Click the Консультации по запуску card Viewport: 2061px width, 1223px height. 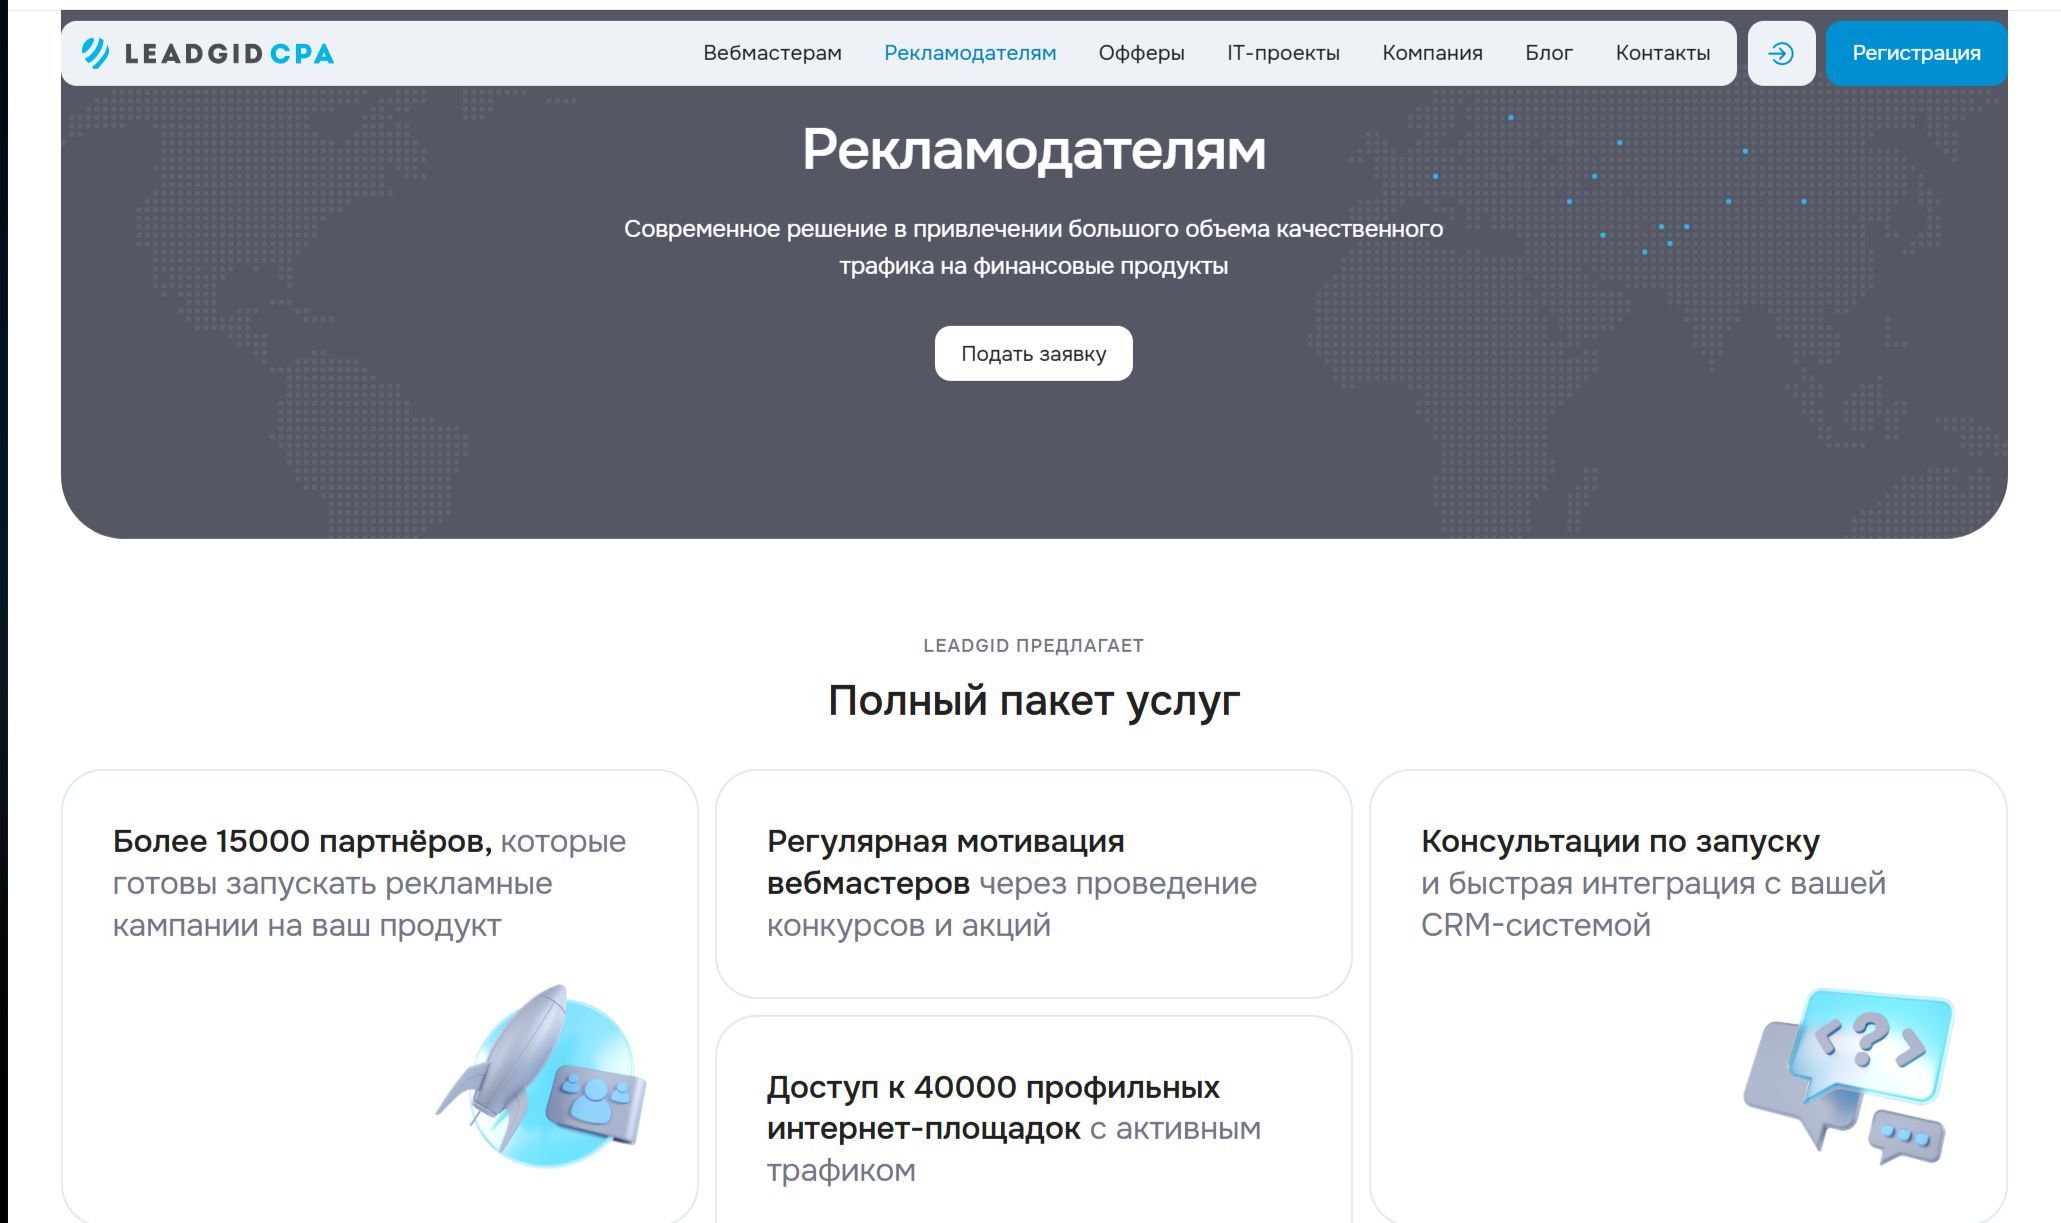1653,883
